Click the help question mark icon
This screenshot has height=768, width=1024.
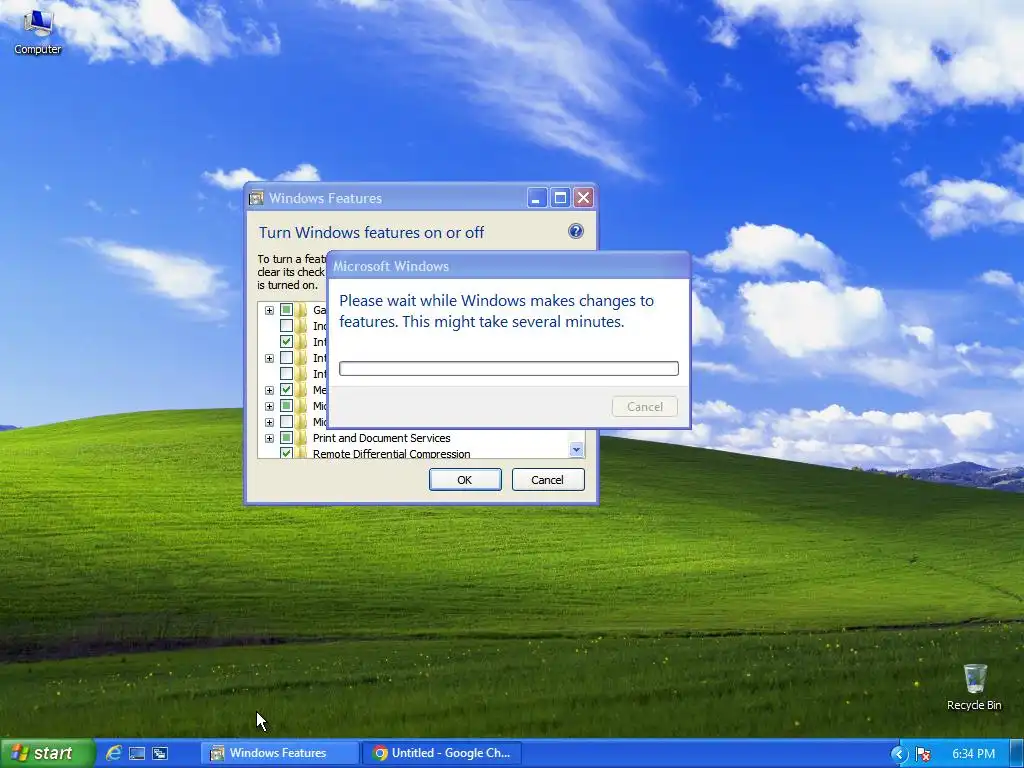tap(575, 231)
